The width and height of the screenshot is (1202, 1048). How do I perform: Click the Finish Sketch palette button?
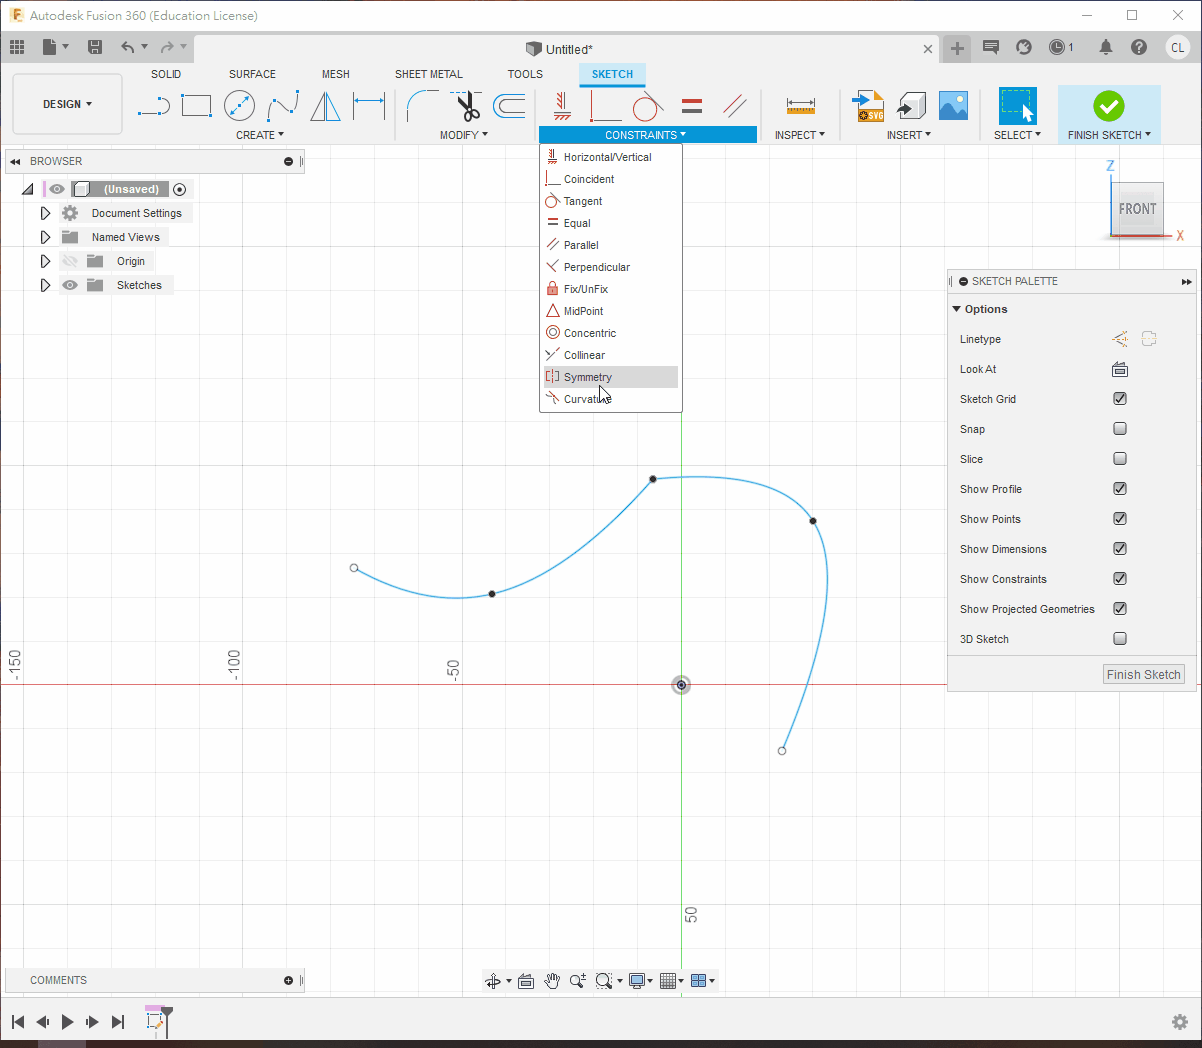(x=1143, y=675)
